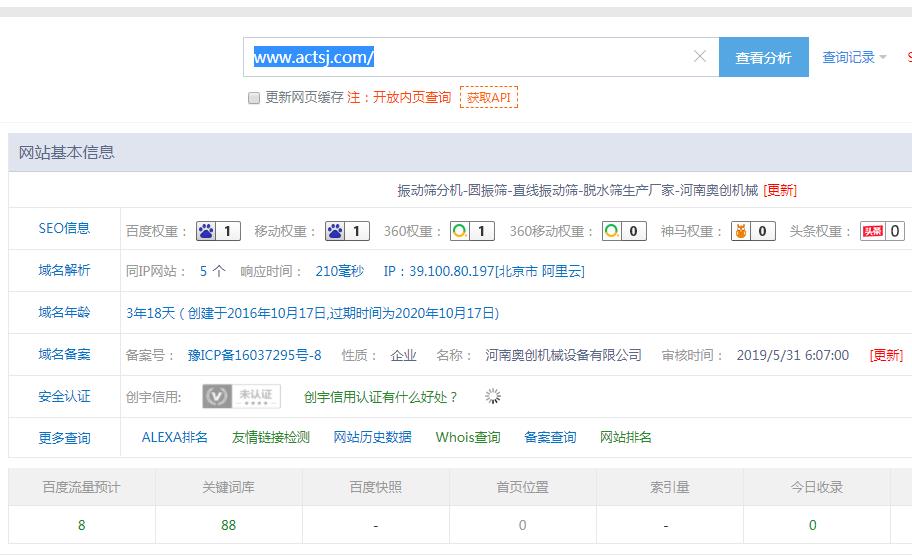Screen dimensions: 912x555
Task: Open ALEXA排名 query link
Action: (x=175, y=437)
